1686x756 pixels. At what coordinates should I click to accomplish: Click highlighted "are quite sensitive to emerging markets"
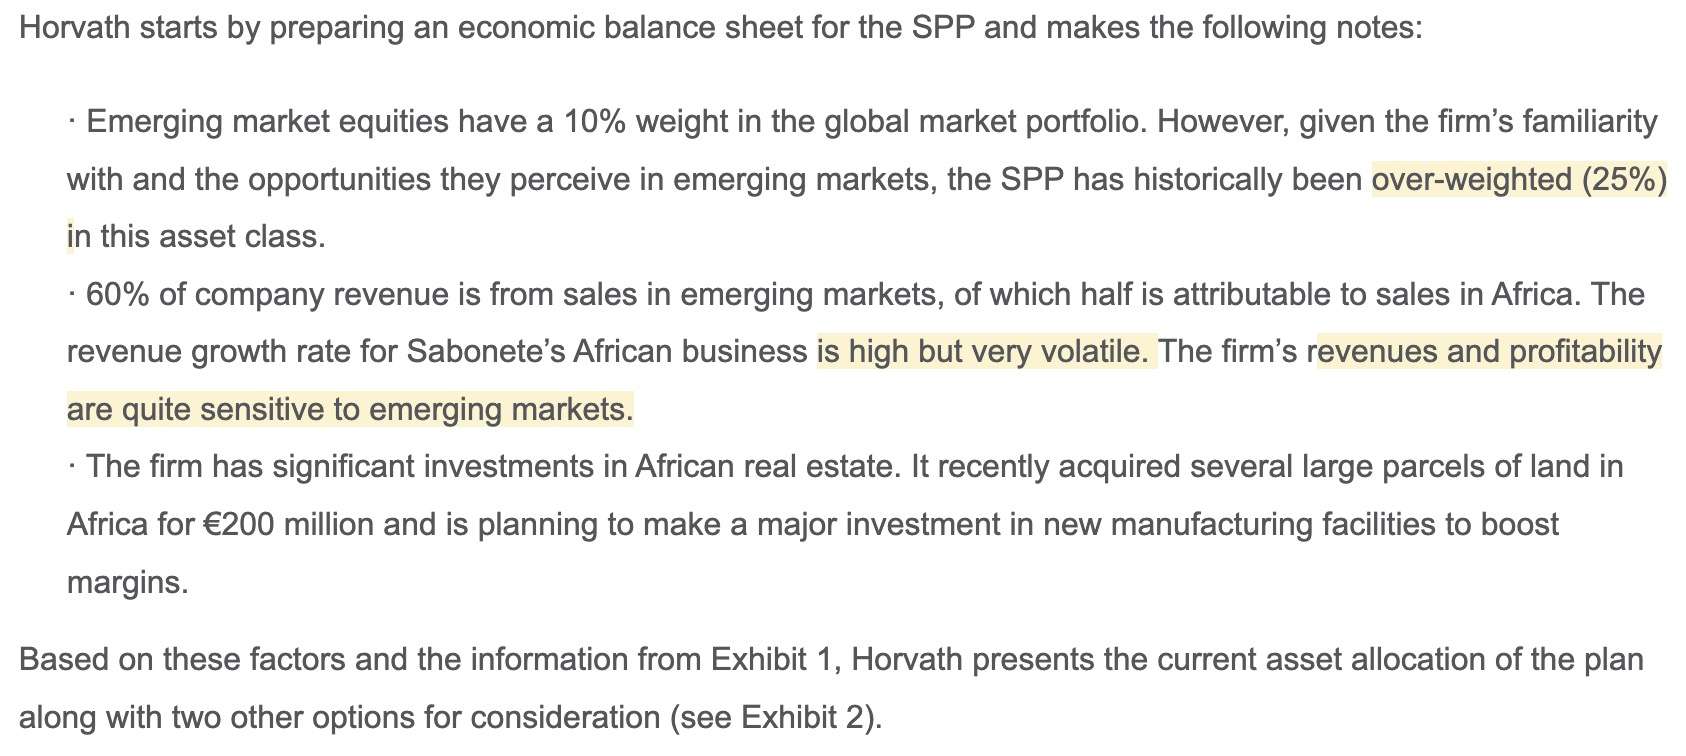(x=350, y=410)
